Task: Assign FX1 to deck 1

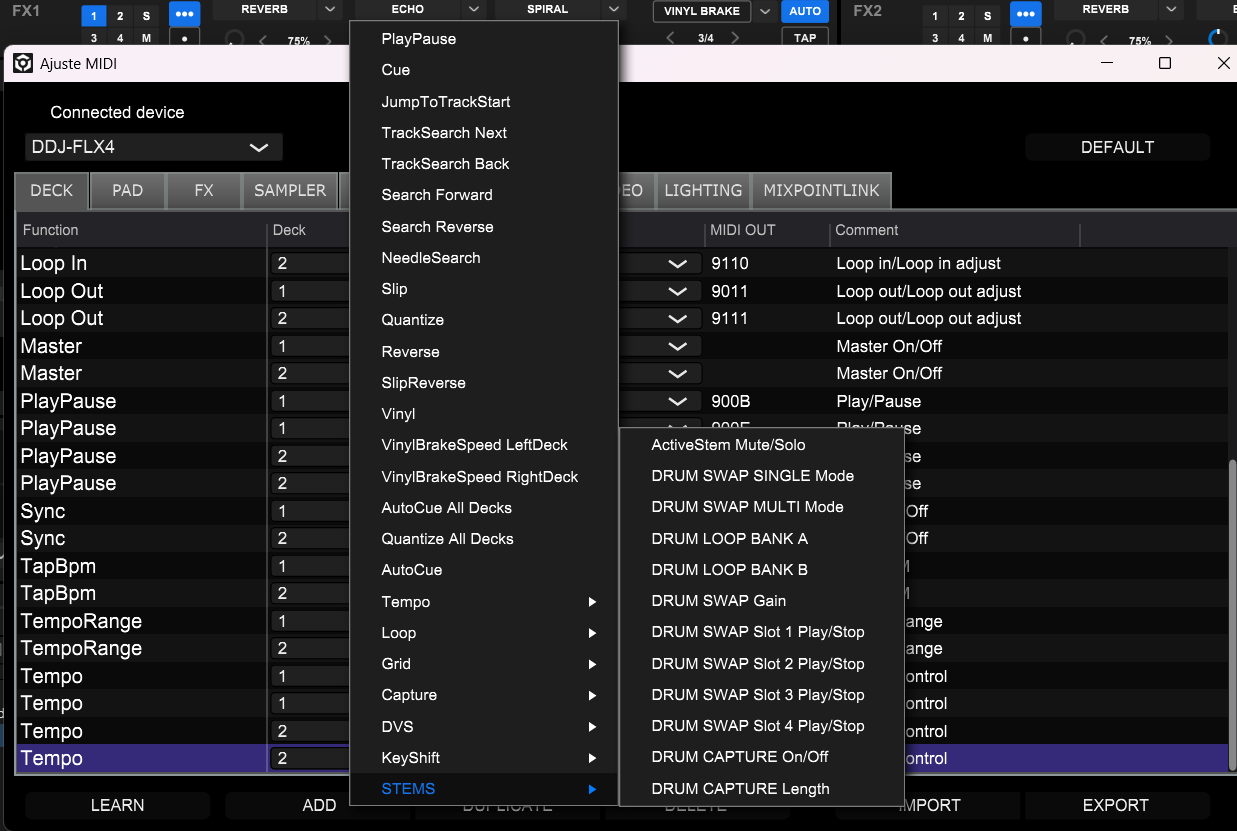Action: coord(93,16)
